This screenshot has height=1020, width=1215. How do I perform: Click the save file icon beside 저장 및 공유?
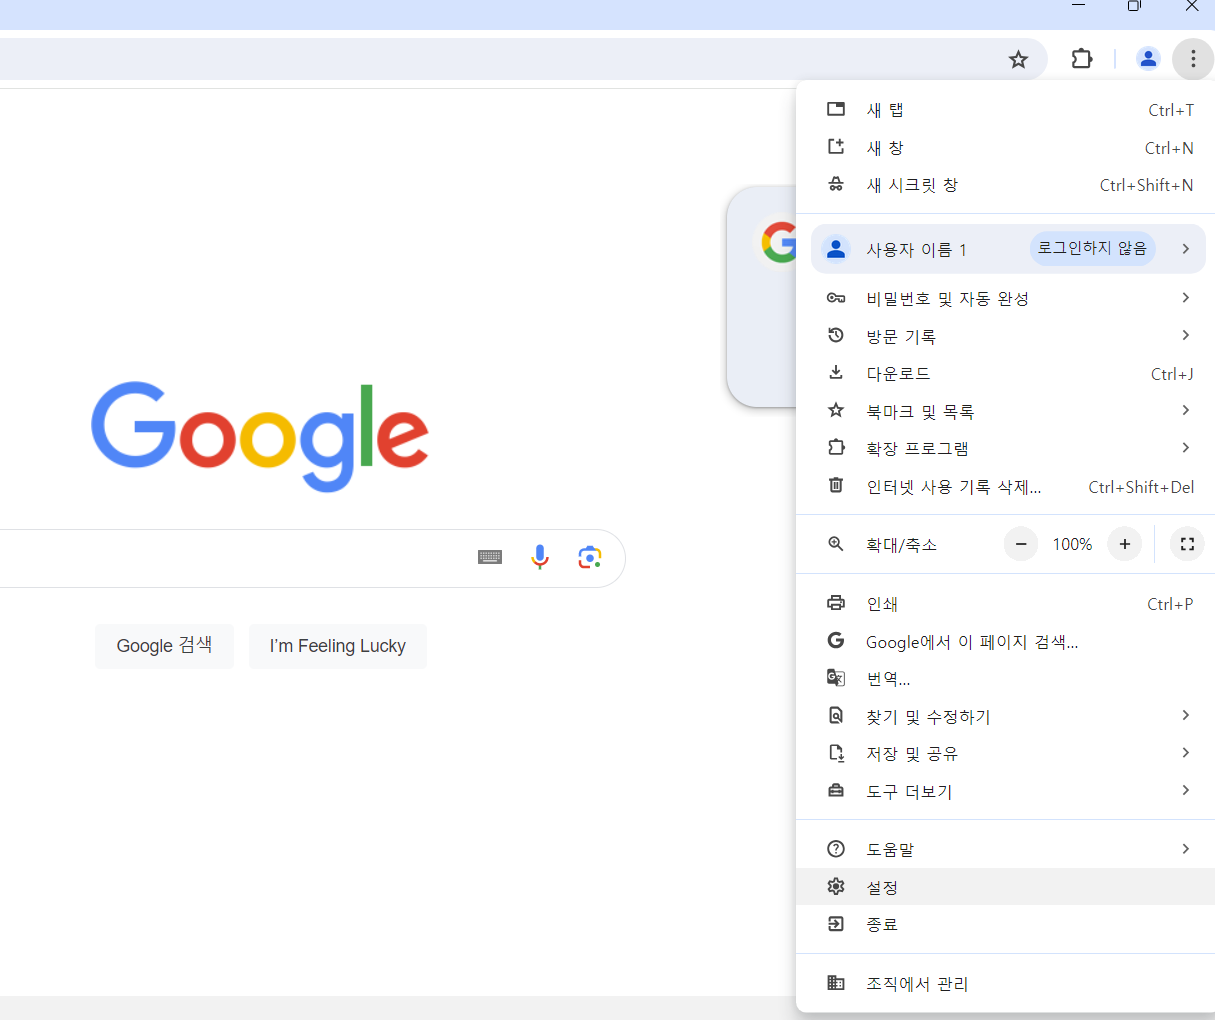836,753
